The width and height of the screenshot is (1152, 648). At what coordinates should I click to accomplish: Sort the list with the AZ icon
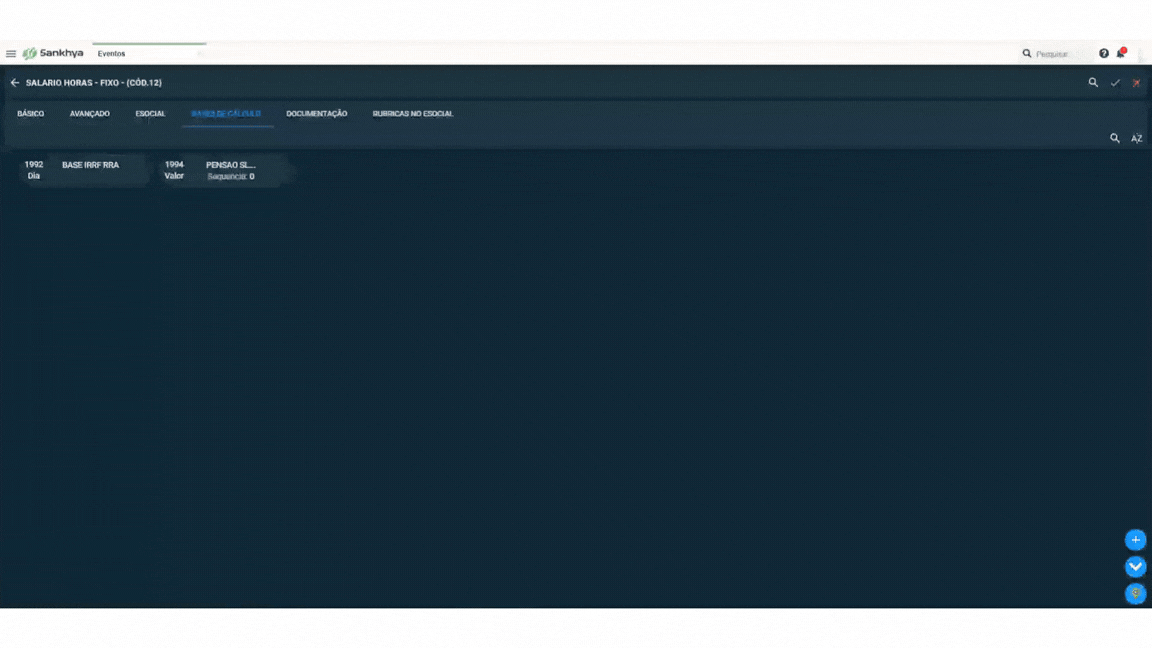[x=1137, y=138]
